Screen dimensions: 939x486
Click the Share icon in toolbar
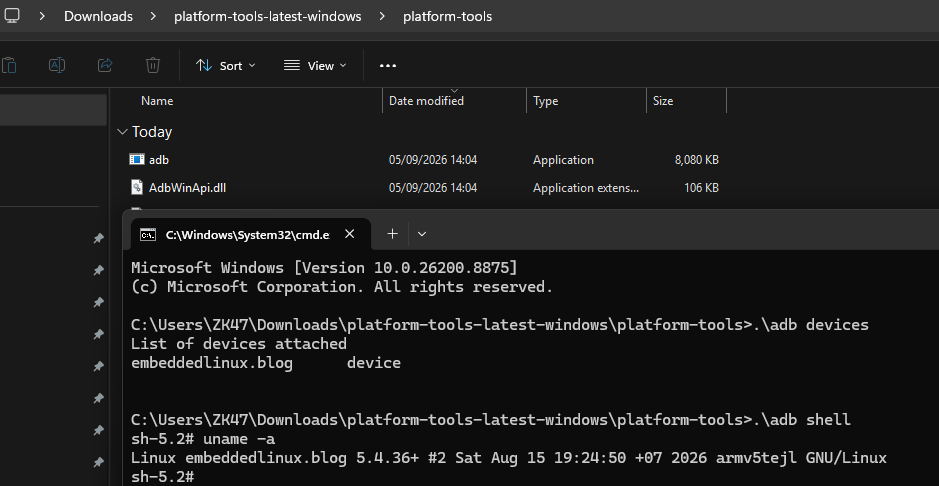(105, 65)
